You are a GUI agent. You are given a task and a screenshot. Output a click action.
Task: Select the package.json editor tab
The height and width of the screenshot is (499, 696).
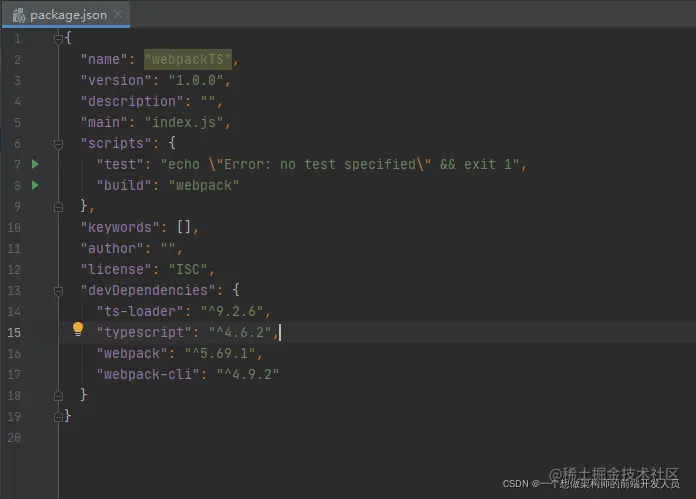(66, 15)
